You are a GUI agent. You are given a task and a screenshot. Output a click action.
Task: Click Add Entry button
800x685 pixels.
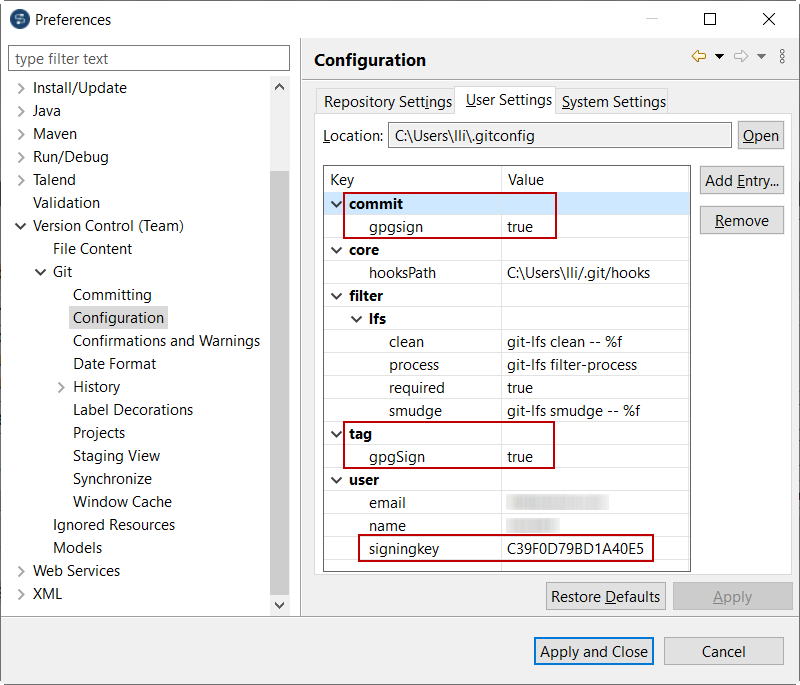[741, 181]
